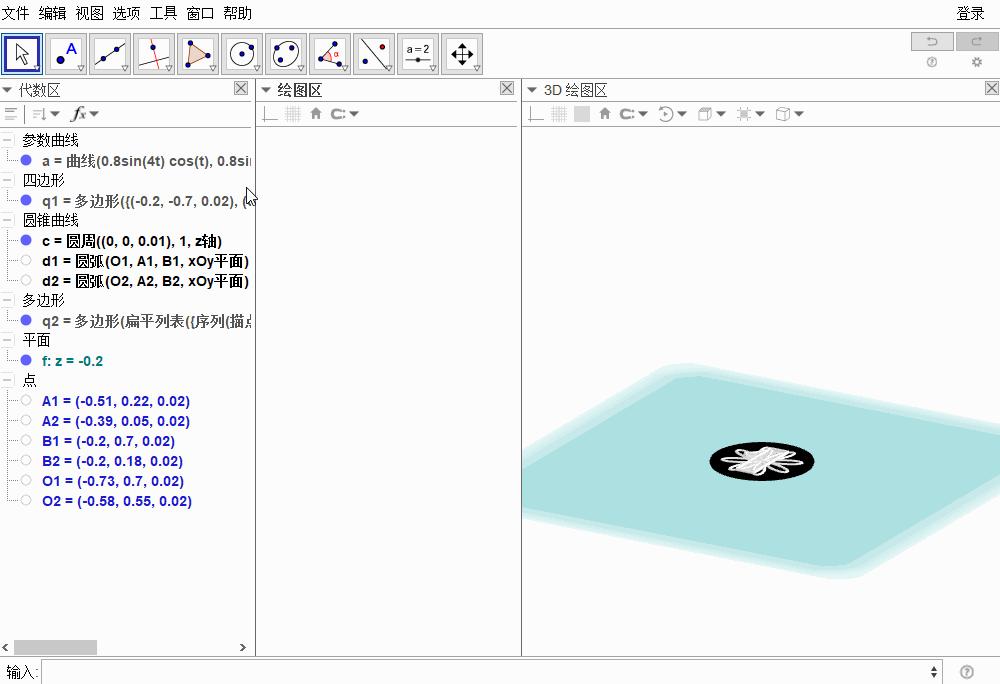
Task: Click the 输入 command input field
Action: 490,672
